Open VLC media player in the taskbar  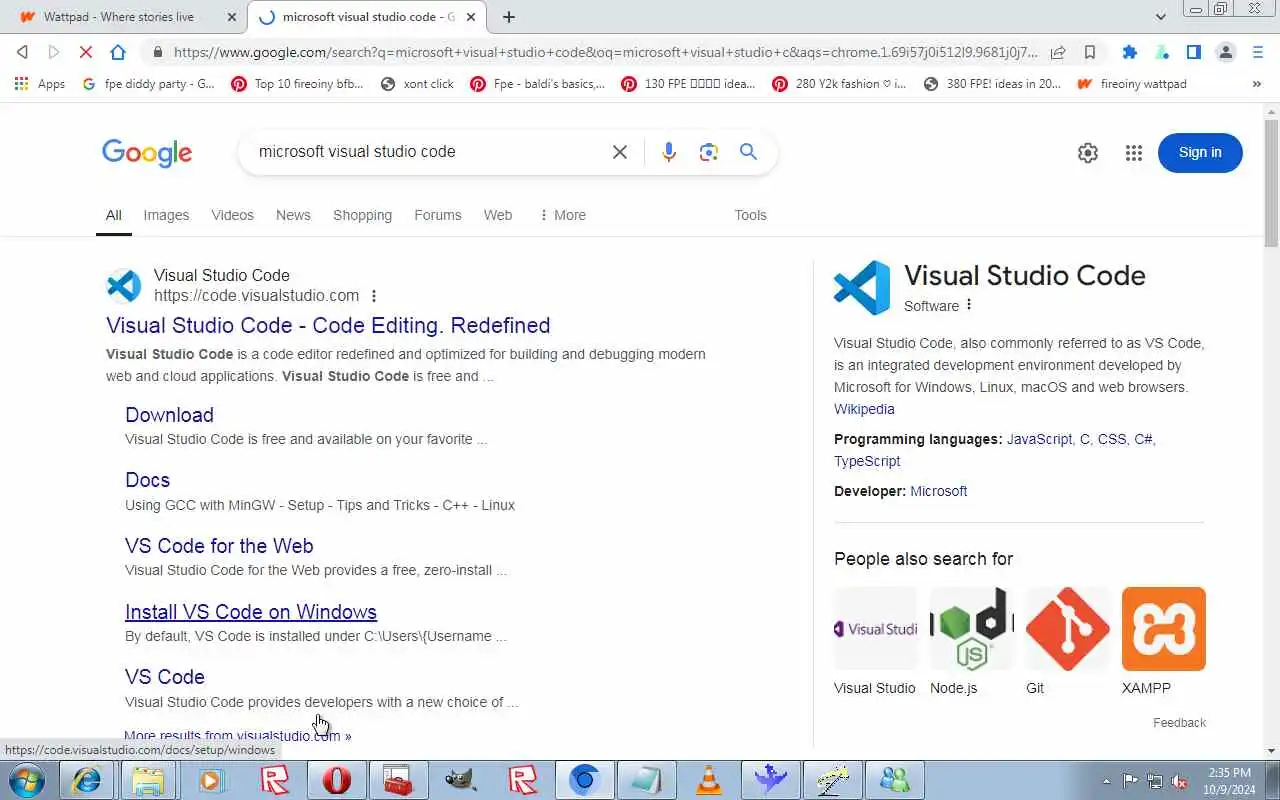tap(709, 780)
